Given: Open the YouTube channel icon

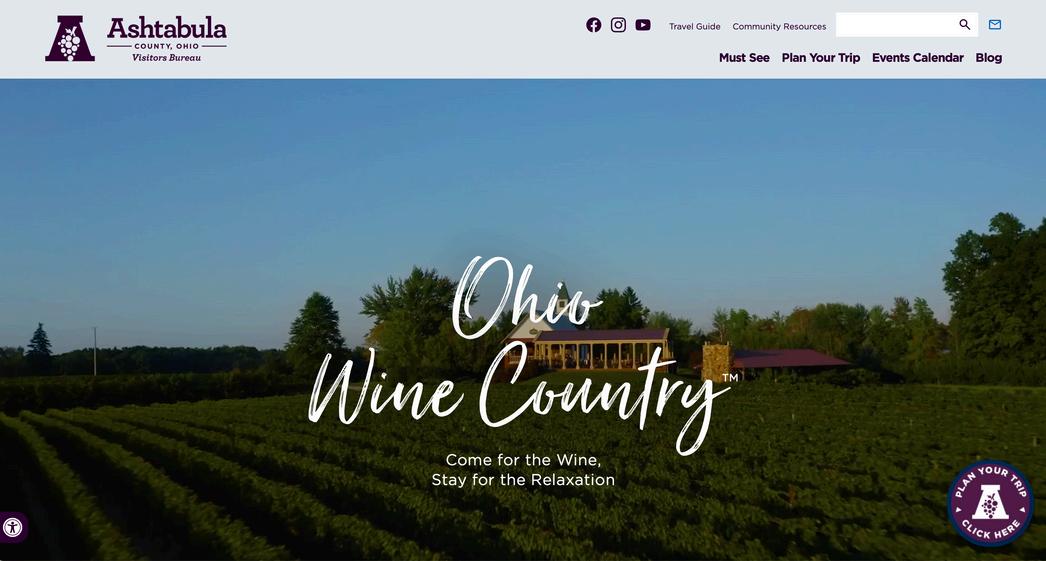Looking at the screenshot, I should pos(643,25).
